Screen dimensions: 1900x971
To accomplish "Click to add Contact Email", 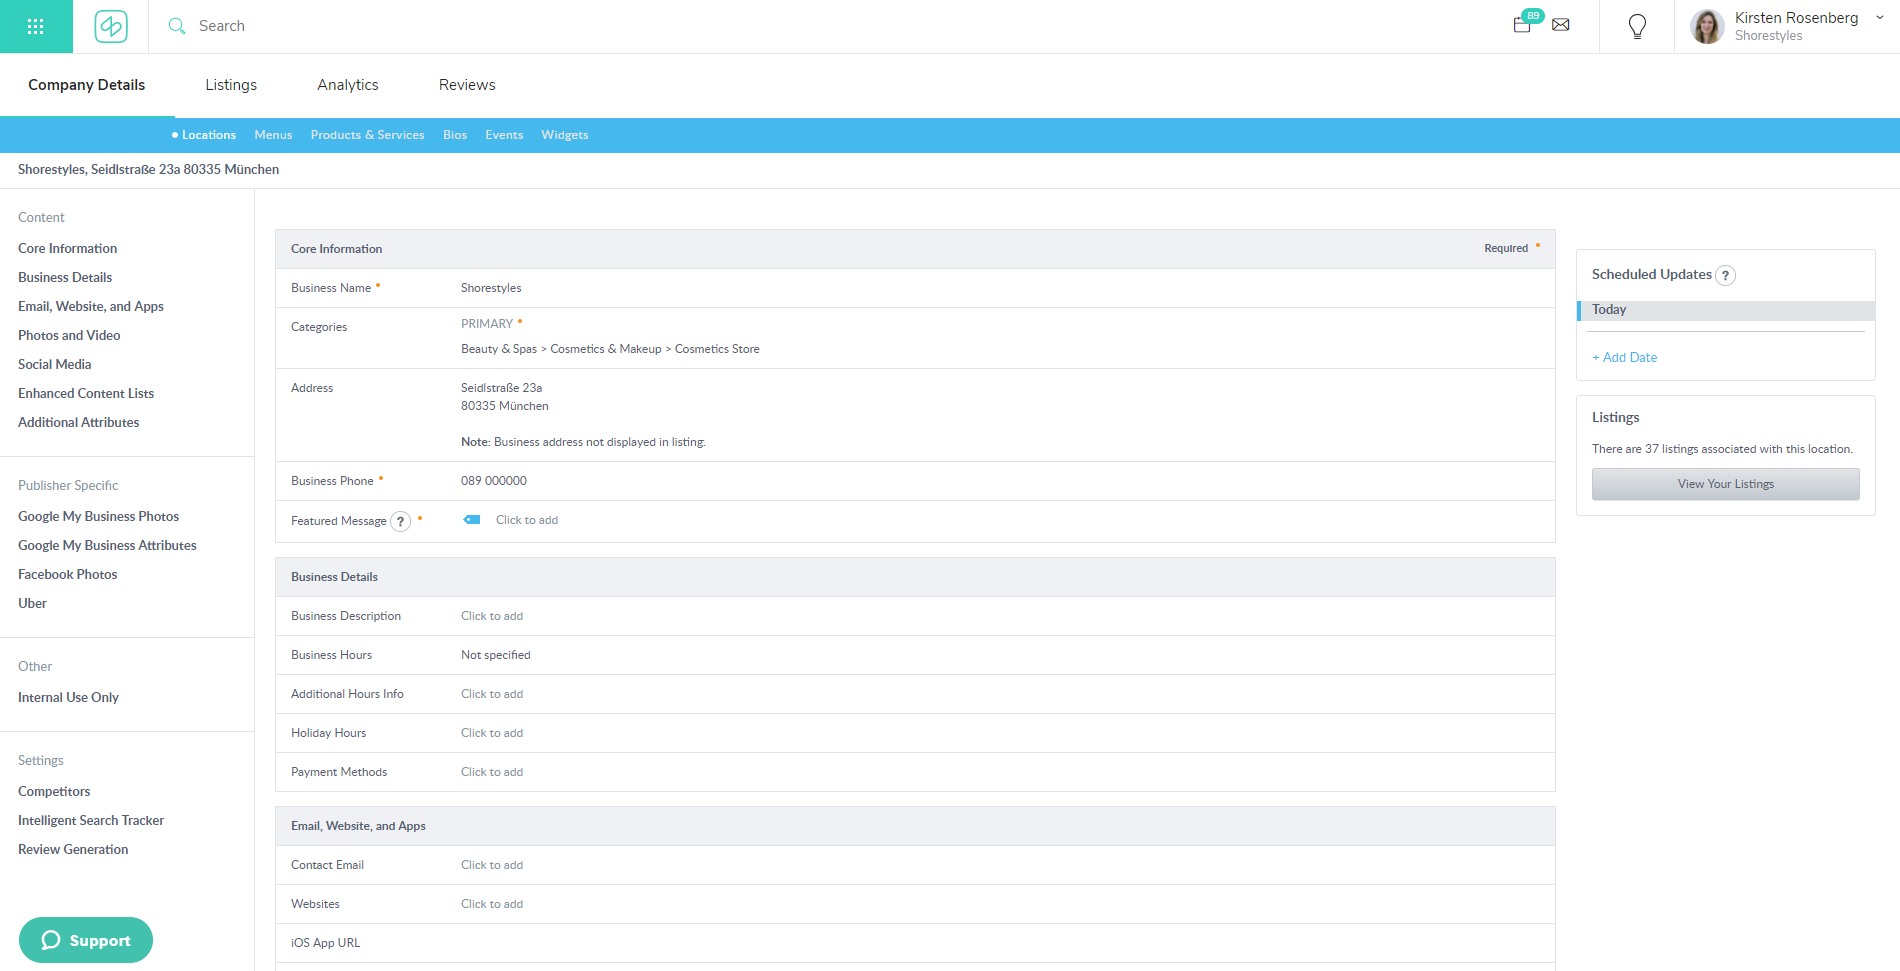I will click(x=492, y=865).
